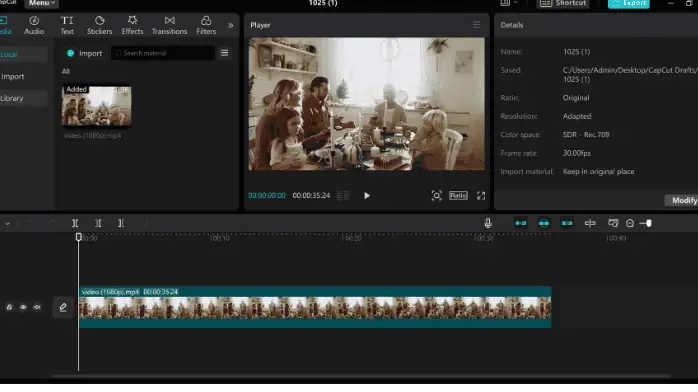Open the Stickers panel
This screenshot has height=392, width=698.
pos(99,25)
